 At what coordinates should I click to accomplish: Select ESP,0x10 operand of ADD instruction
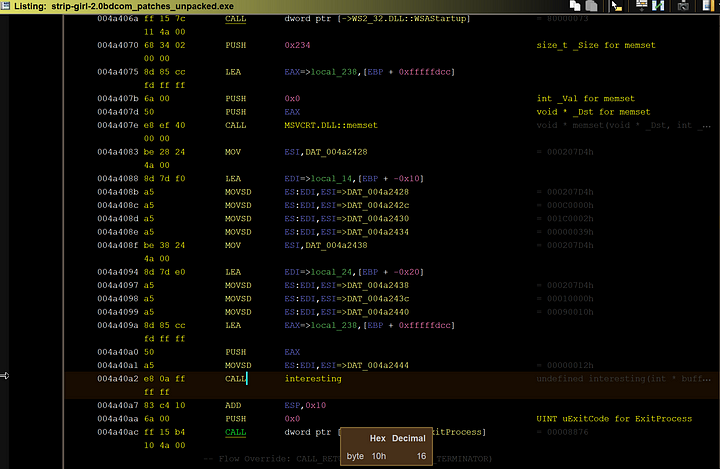click(x=305, y=405)
